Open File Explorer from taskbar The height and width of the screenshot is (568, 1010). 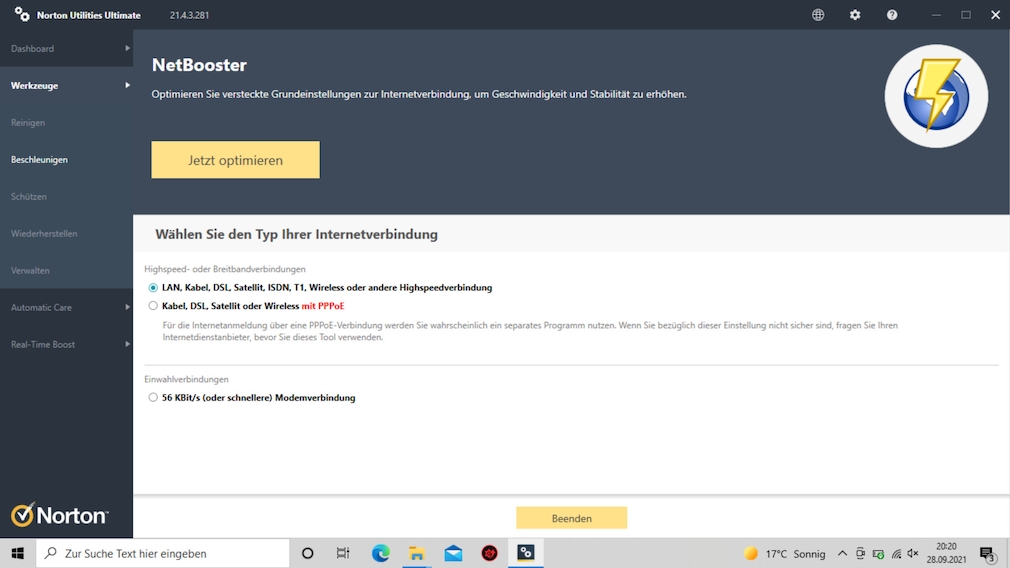coord(417,553)
